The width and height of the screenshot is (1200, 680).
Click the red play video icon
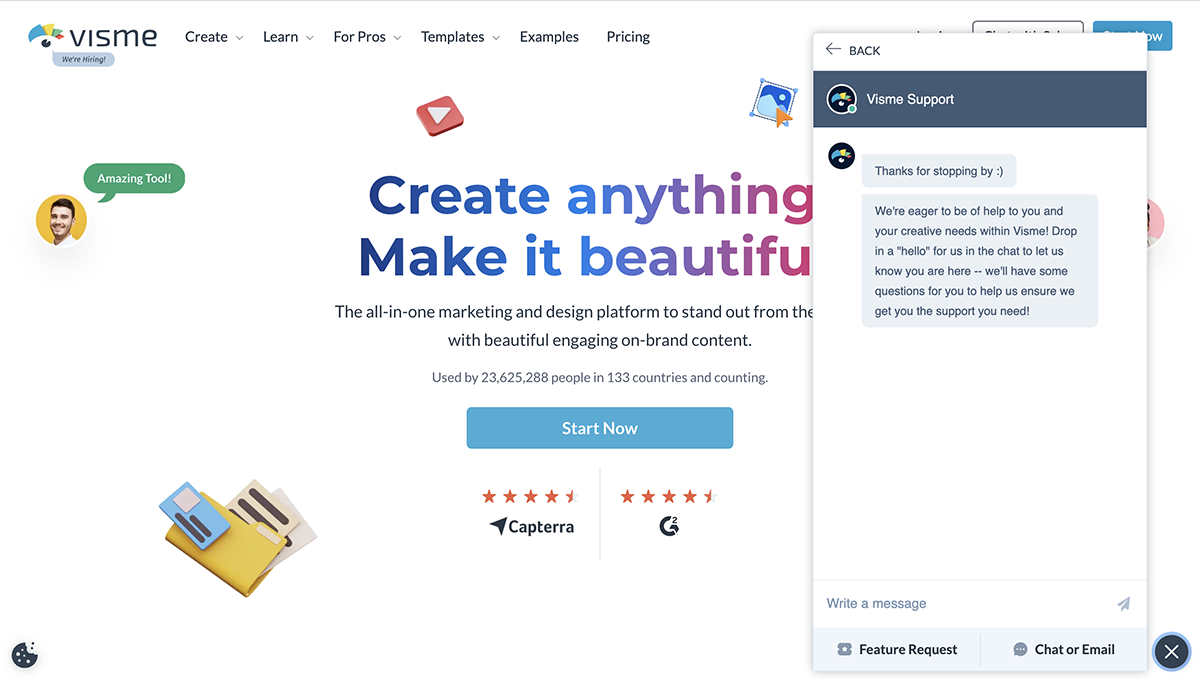tap(440, 115)
